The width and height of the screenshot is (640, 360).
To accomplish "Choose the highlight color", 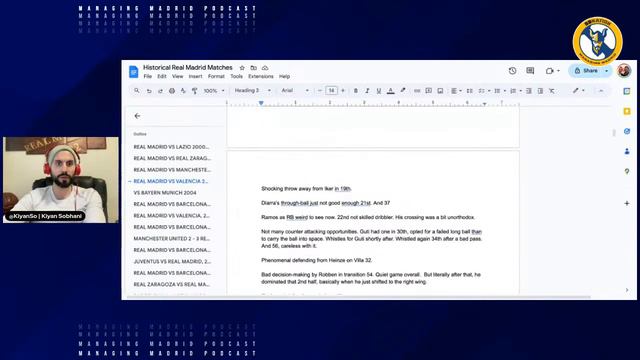I will 403,91.
